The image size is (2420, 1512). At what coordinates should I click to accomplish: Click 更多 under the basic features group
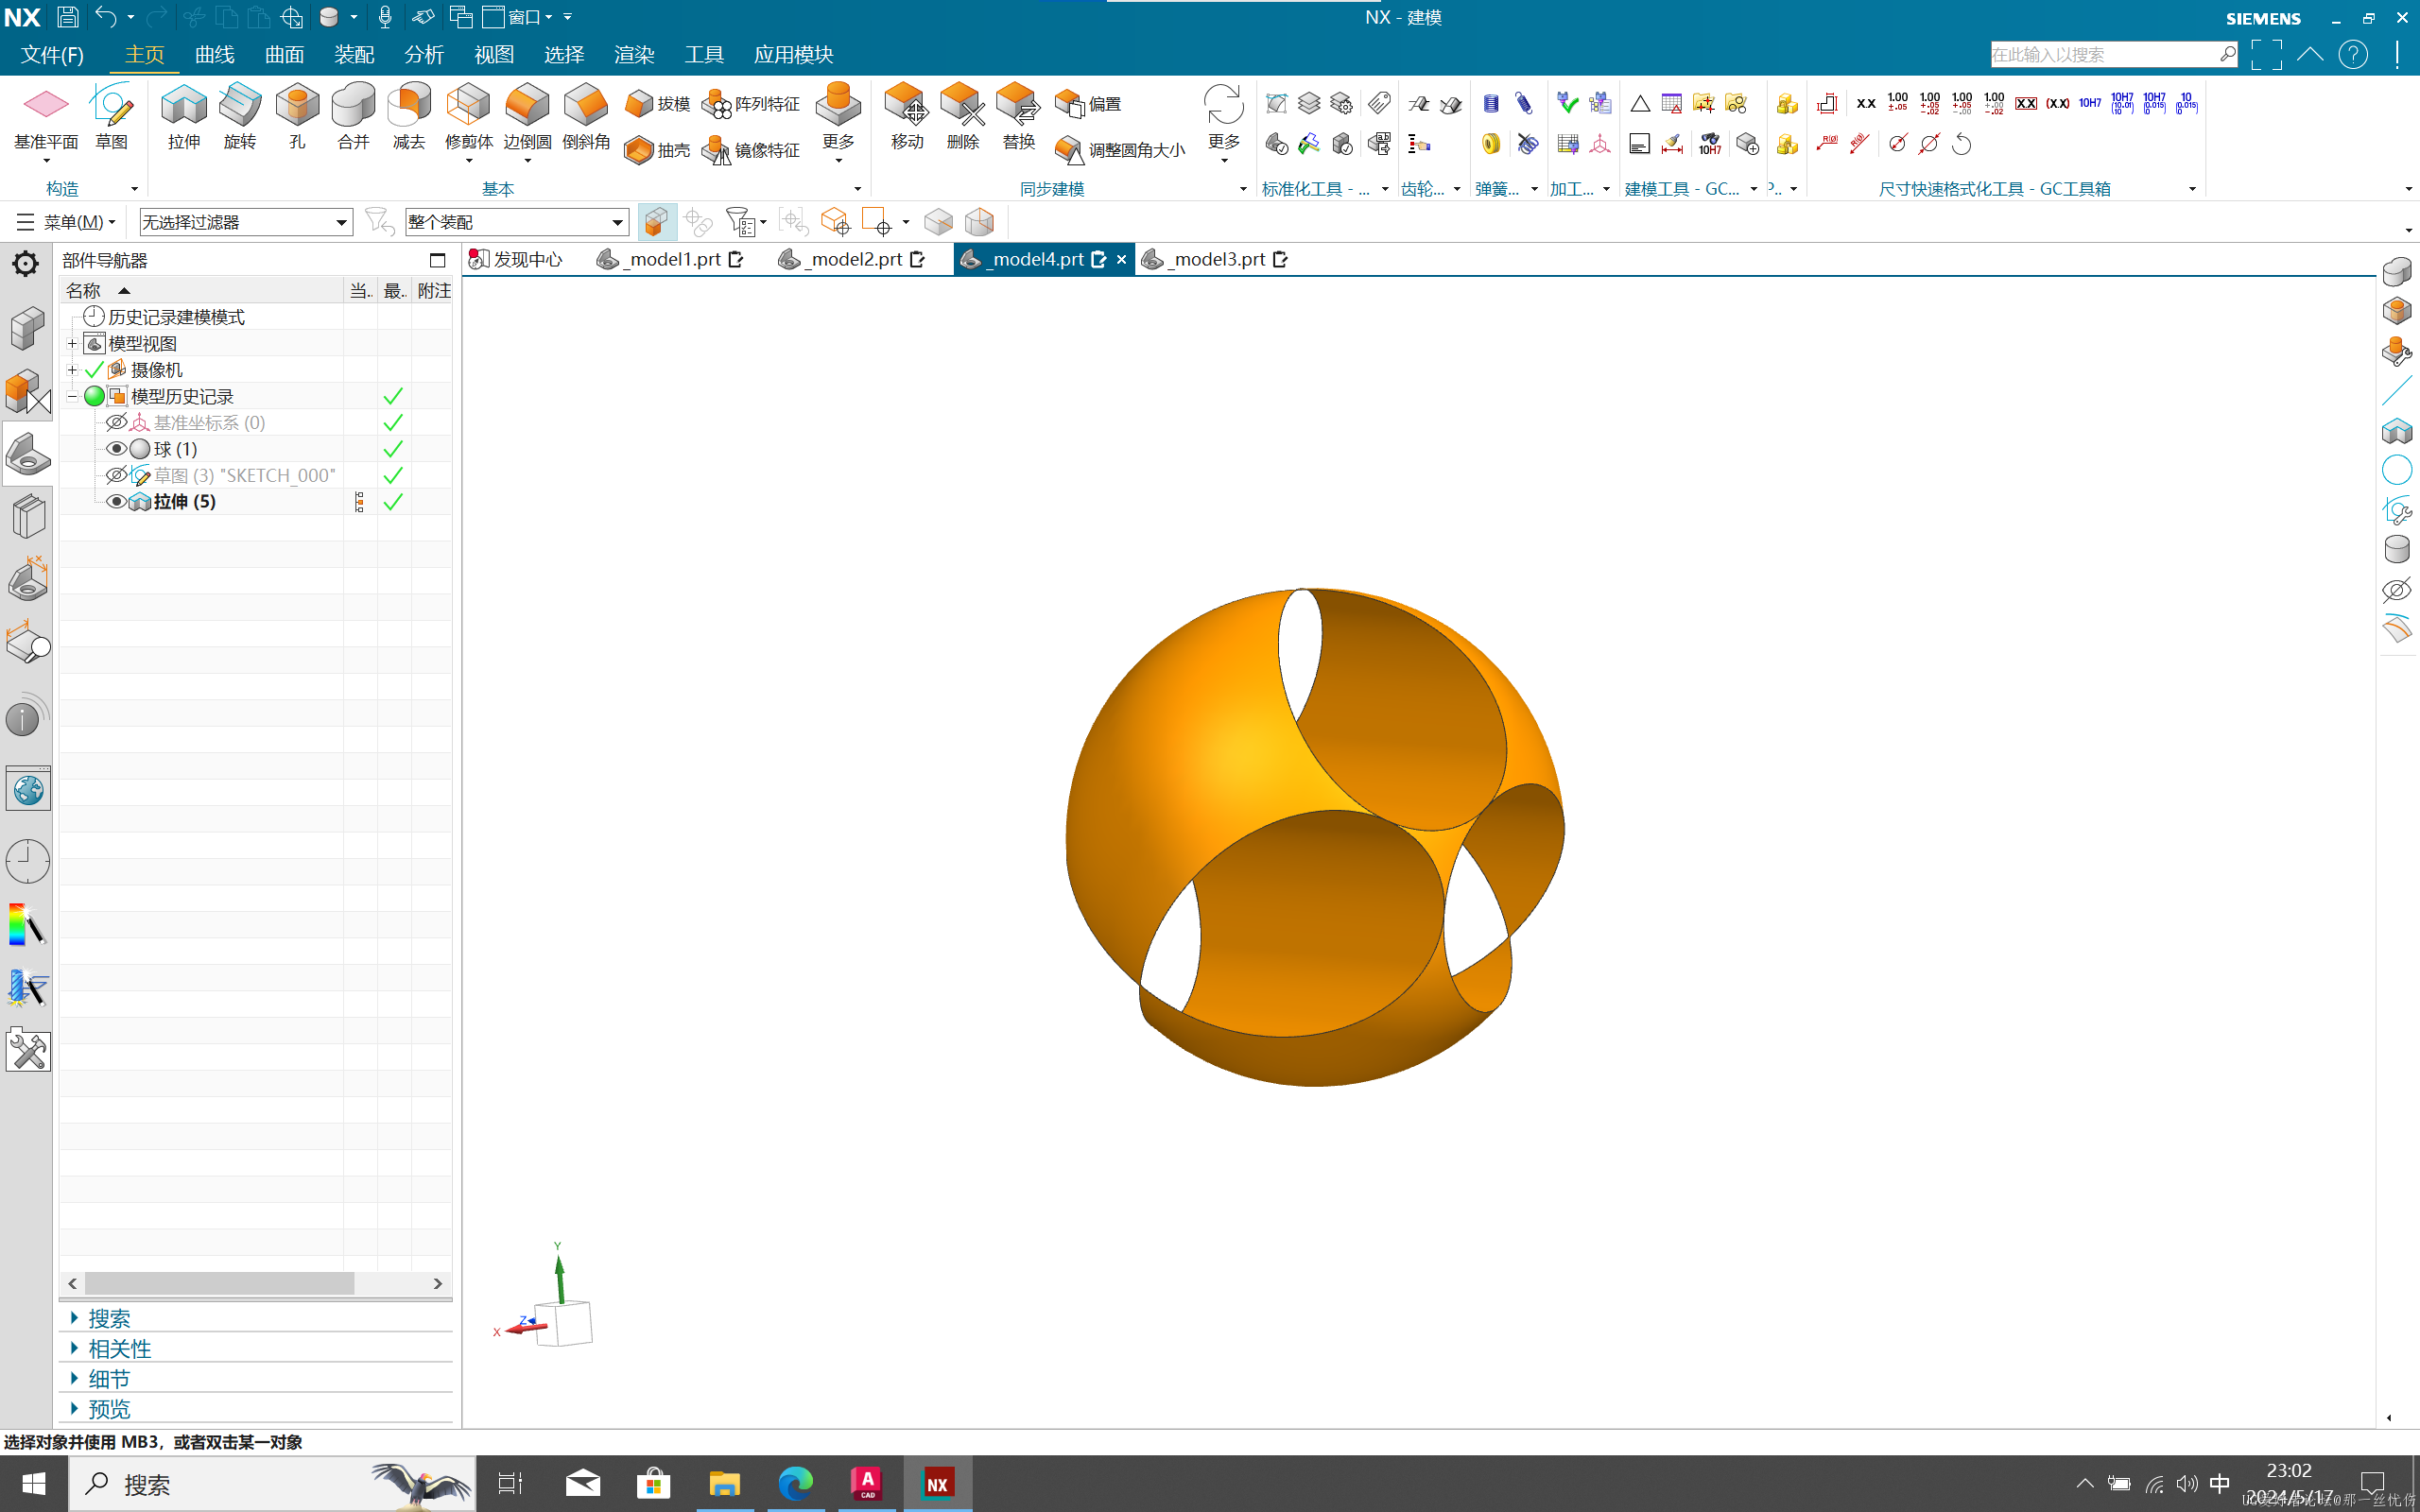click(838, 122)
